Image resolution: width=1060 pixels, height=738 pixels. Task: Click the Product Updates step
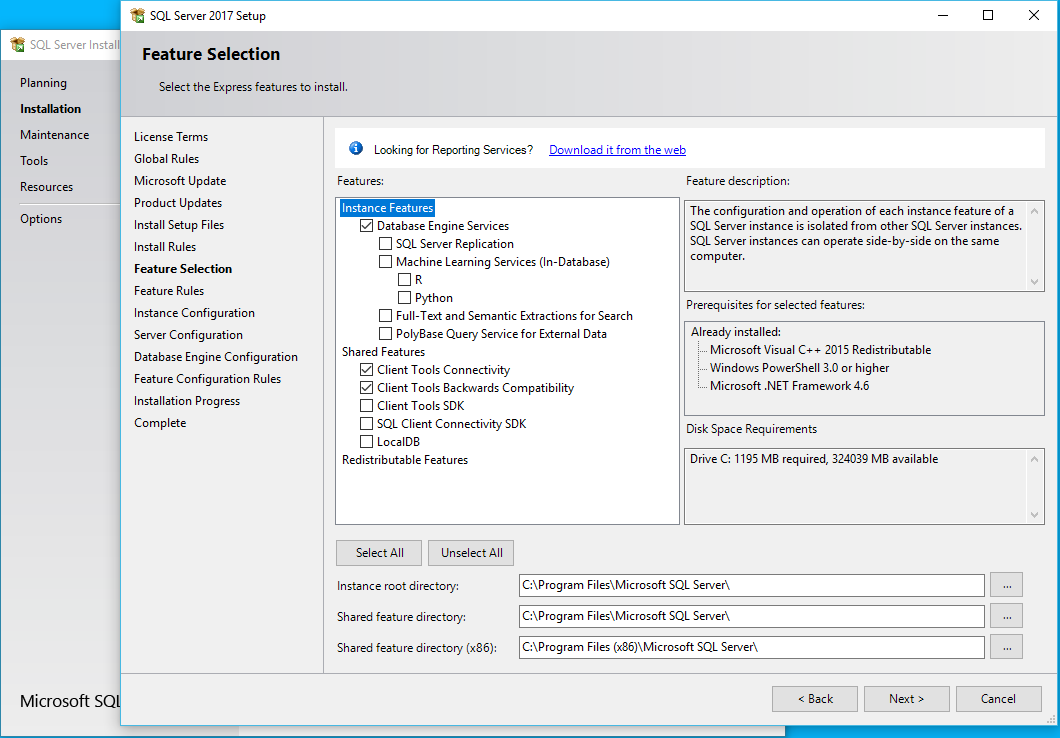pos(178,203)
